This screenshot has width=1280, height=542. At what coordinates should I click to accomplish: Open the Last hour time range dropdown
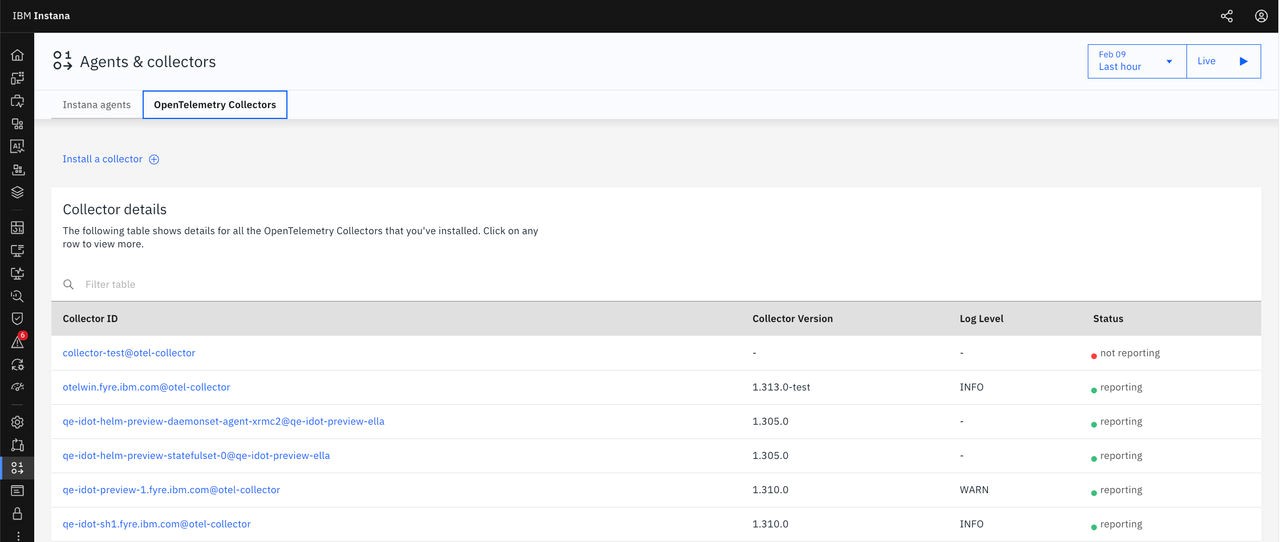(1137, 61)
